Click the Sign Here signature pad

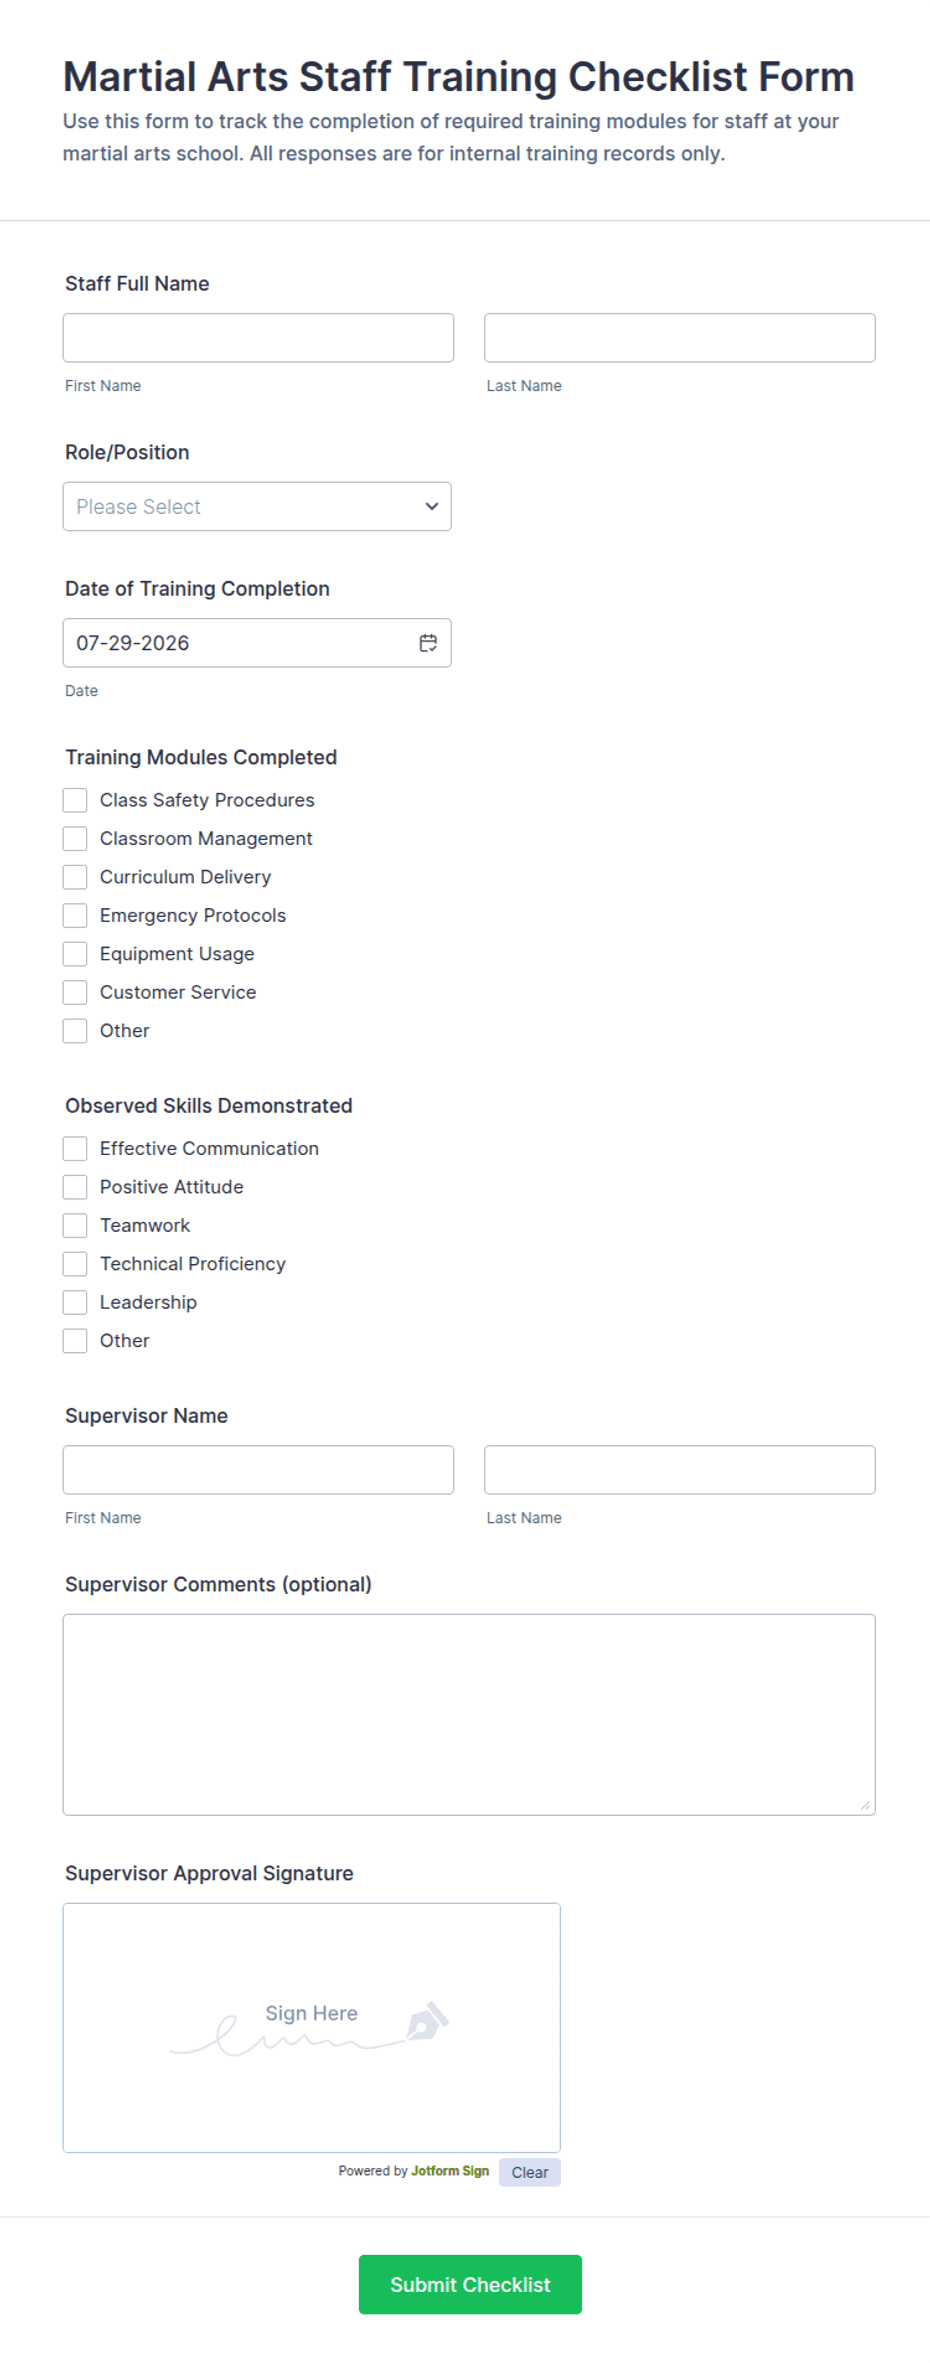(x=312, y=2028)
